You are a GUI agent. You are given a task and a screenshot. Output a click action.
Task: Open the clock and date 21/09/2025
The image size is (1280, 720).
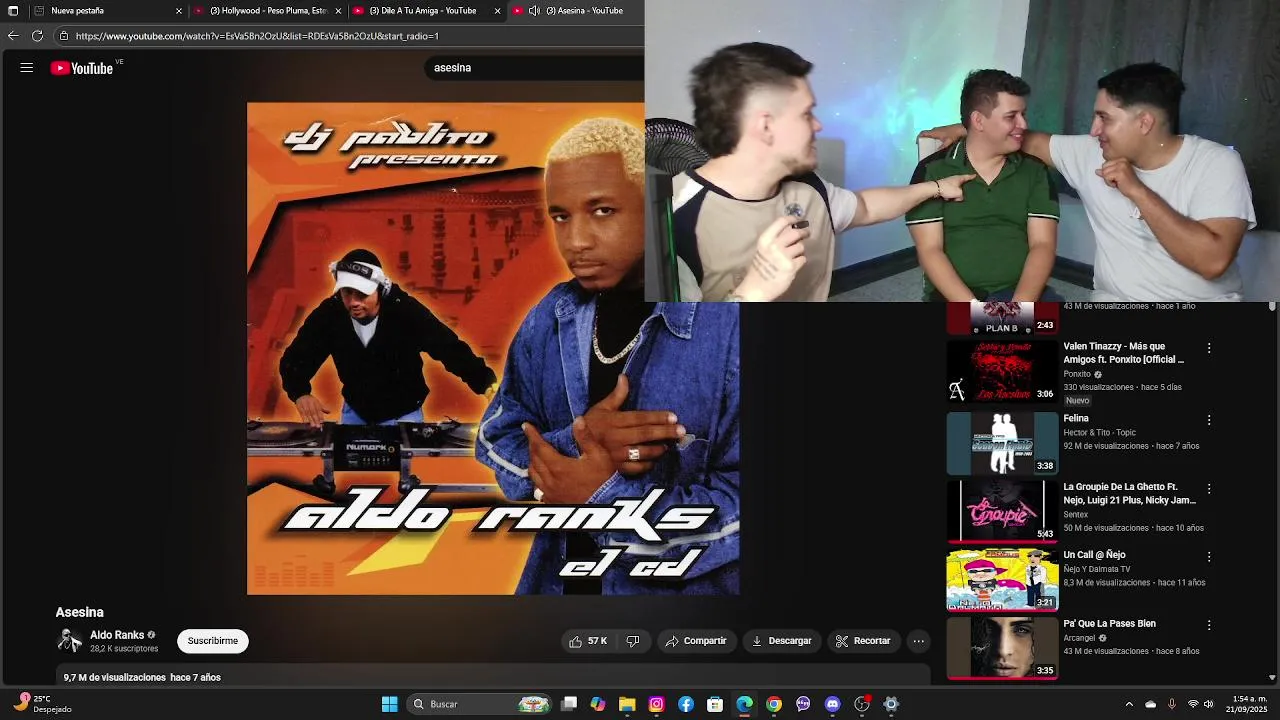(1249, 704)
